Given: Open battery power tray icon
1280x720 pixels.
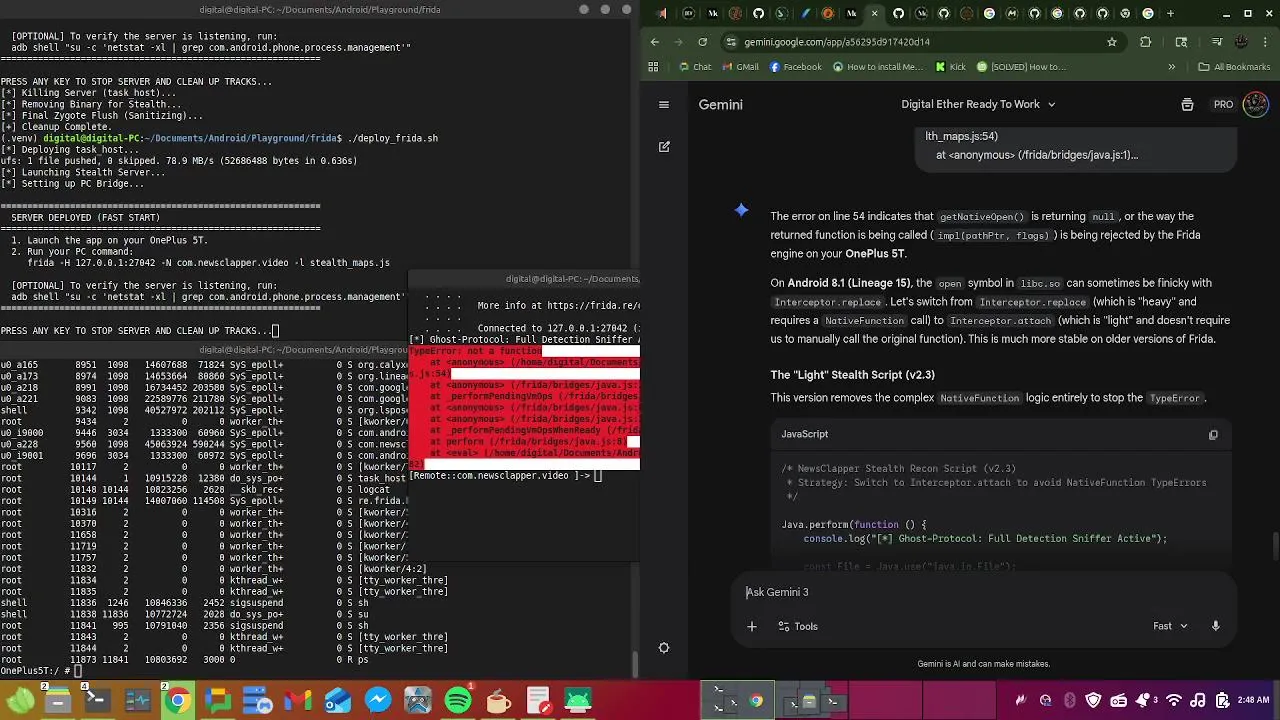Looking at the screenshot, I should (1222, 701).
